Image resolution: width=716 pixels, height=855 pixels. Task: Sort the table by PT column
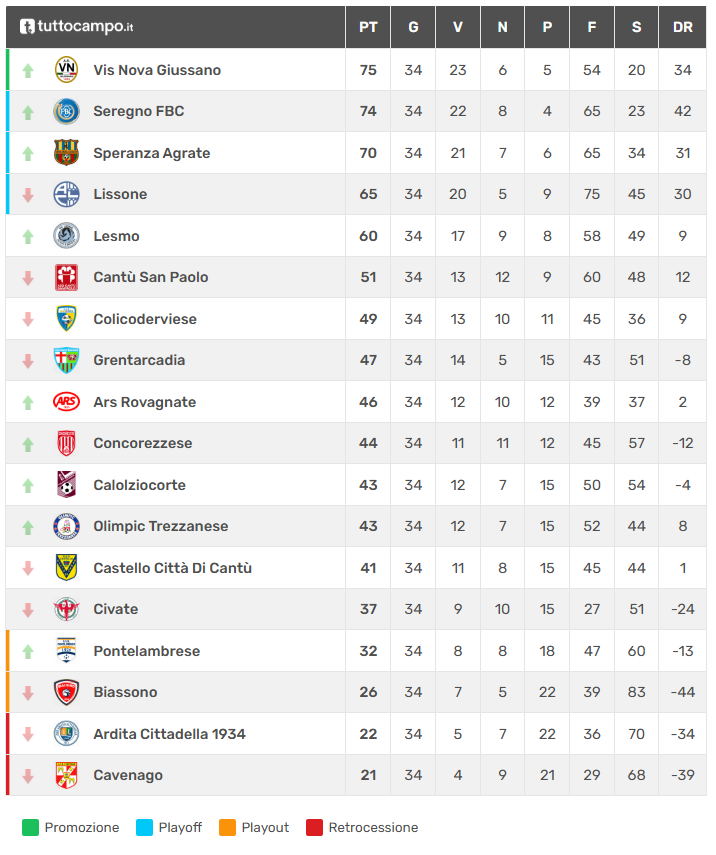click(x=368, y=27)
